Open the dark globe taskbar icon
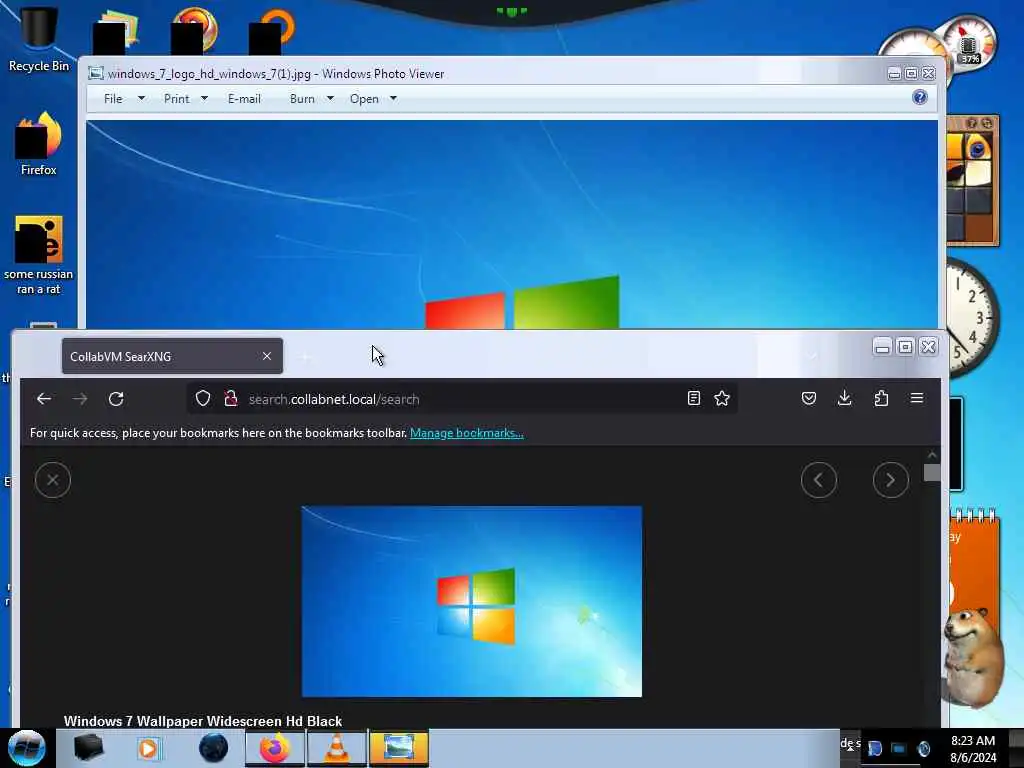Screen dimensions: 1024x768 [213, 748]
